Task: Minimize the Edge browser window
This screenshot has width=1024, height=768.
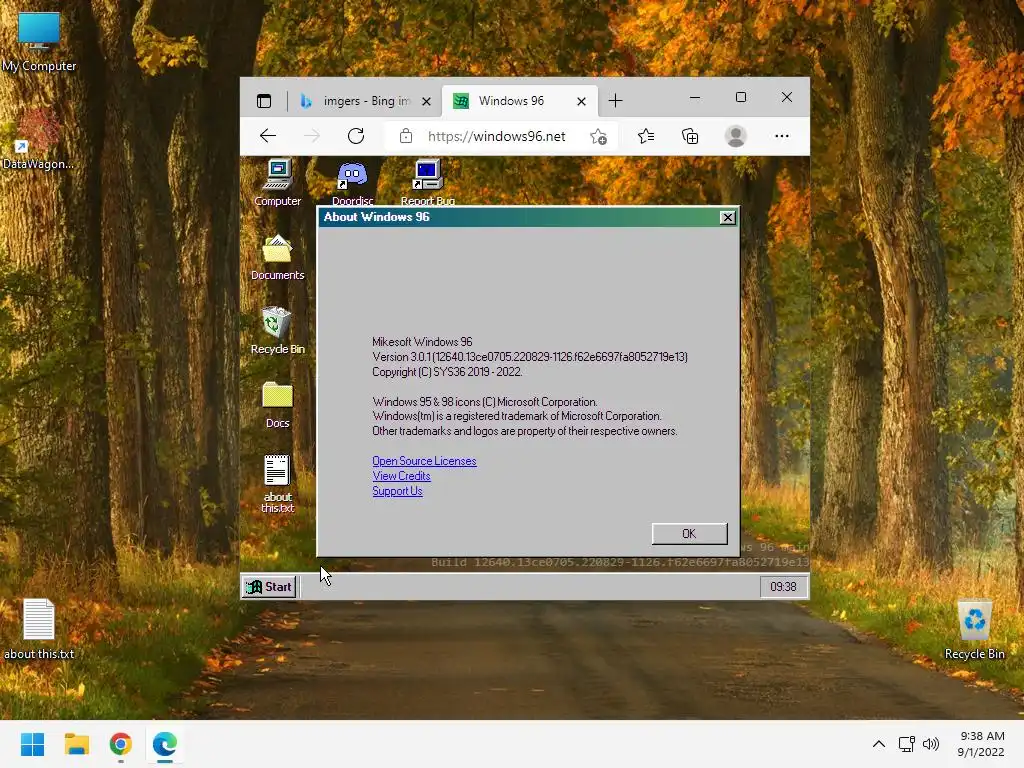Action: tap(695, 98)
